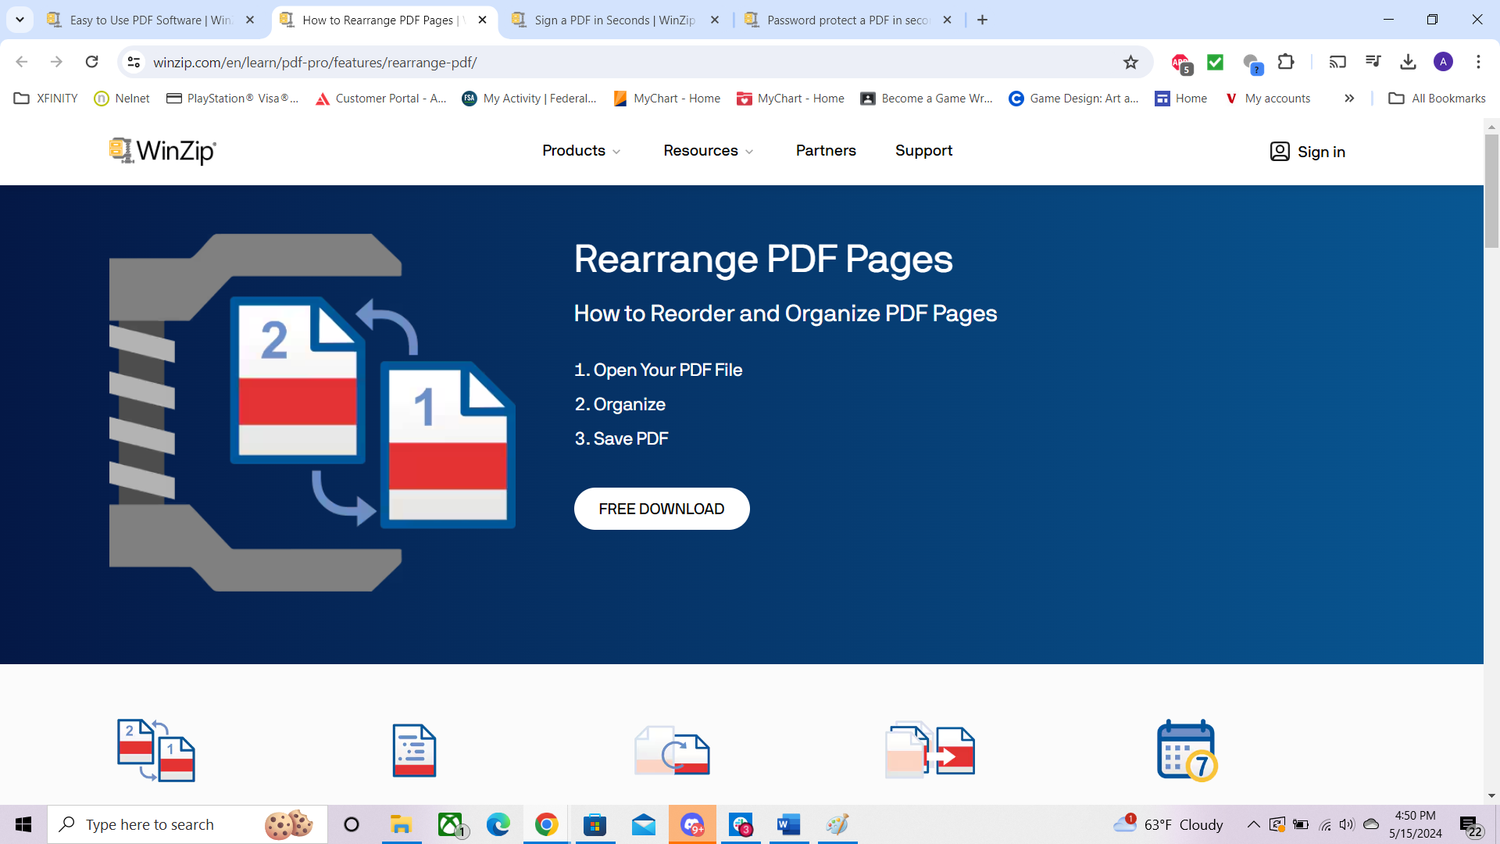Click the WinZip logo

click(x=162, y=151)
